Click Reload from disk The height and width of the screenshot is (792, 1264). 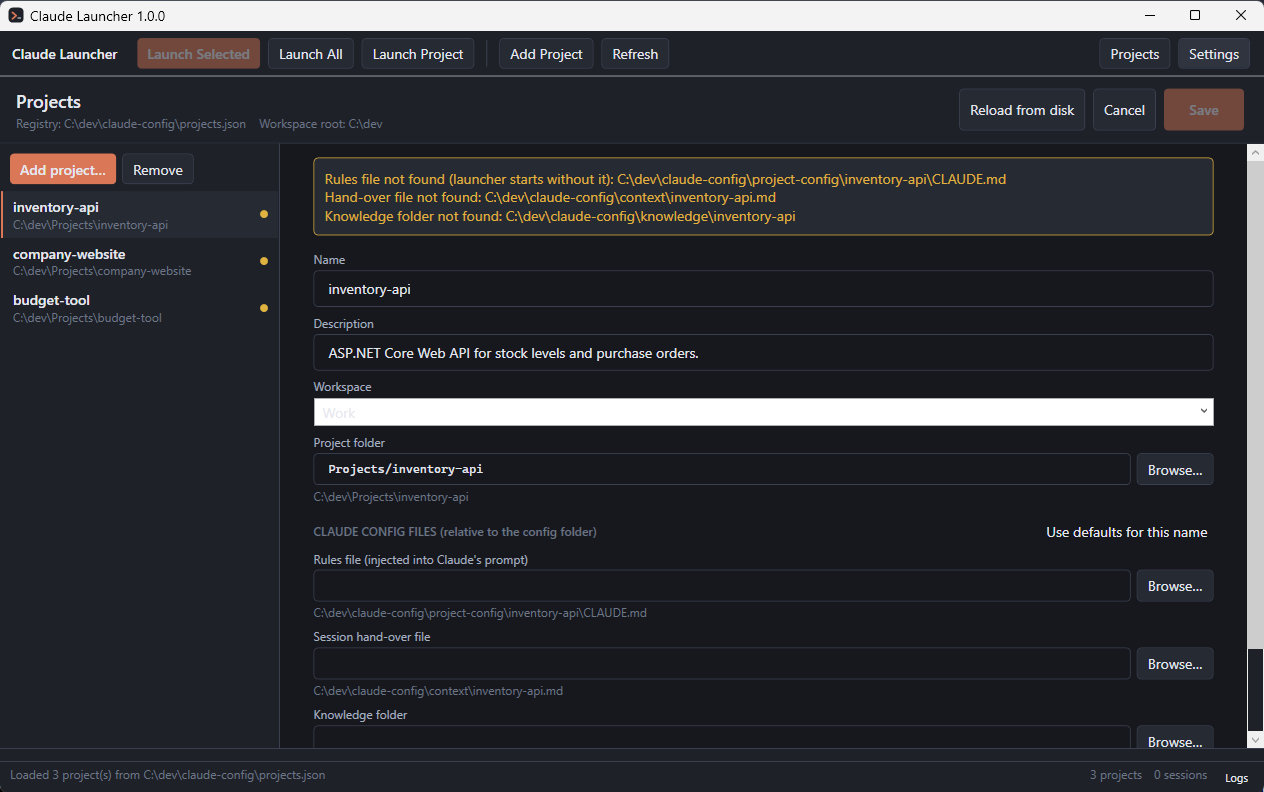1022,110
